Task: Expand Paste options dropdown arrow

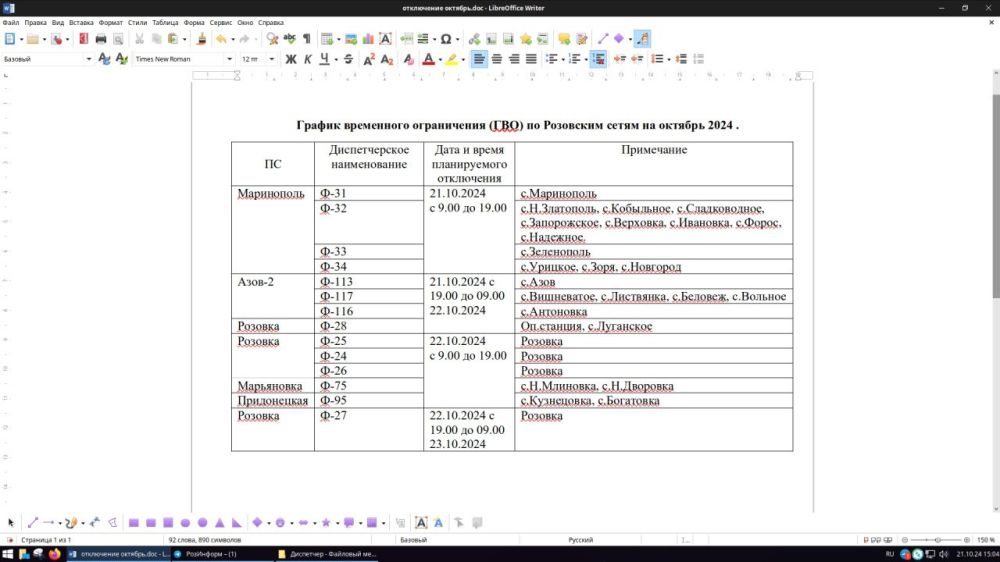Action: [x=184, y=40]
